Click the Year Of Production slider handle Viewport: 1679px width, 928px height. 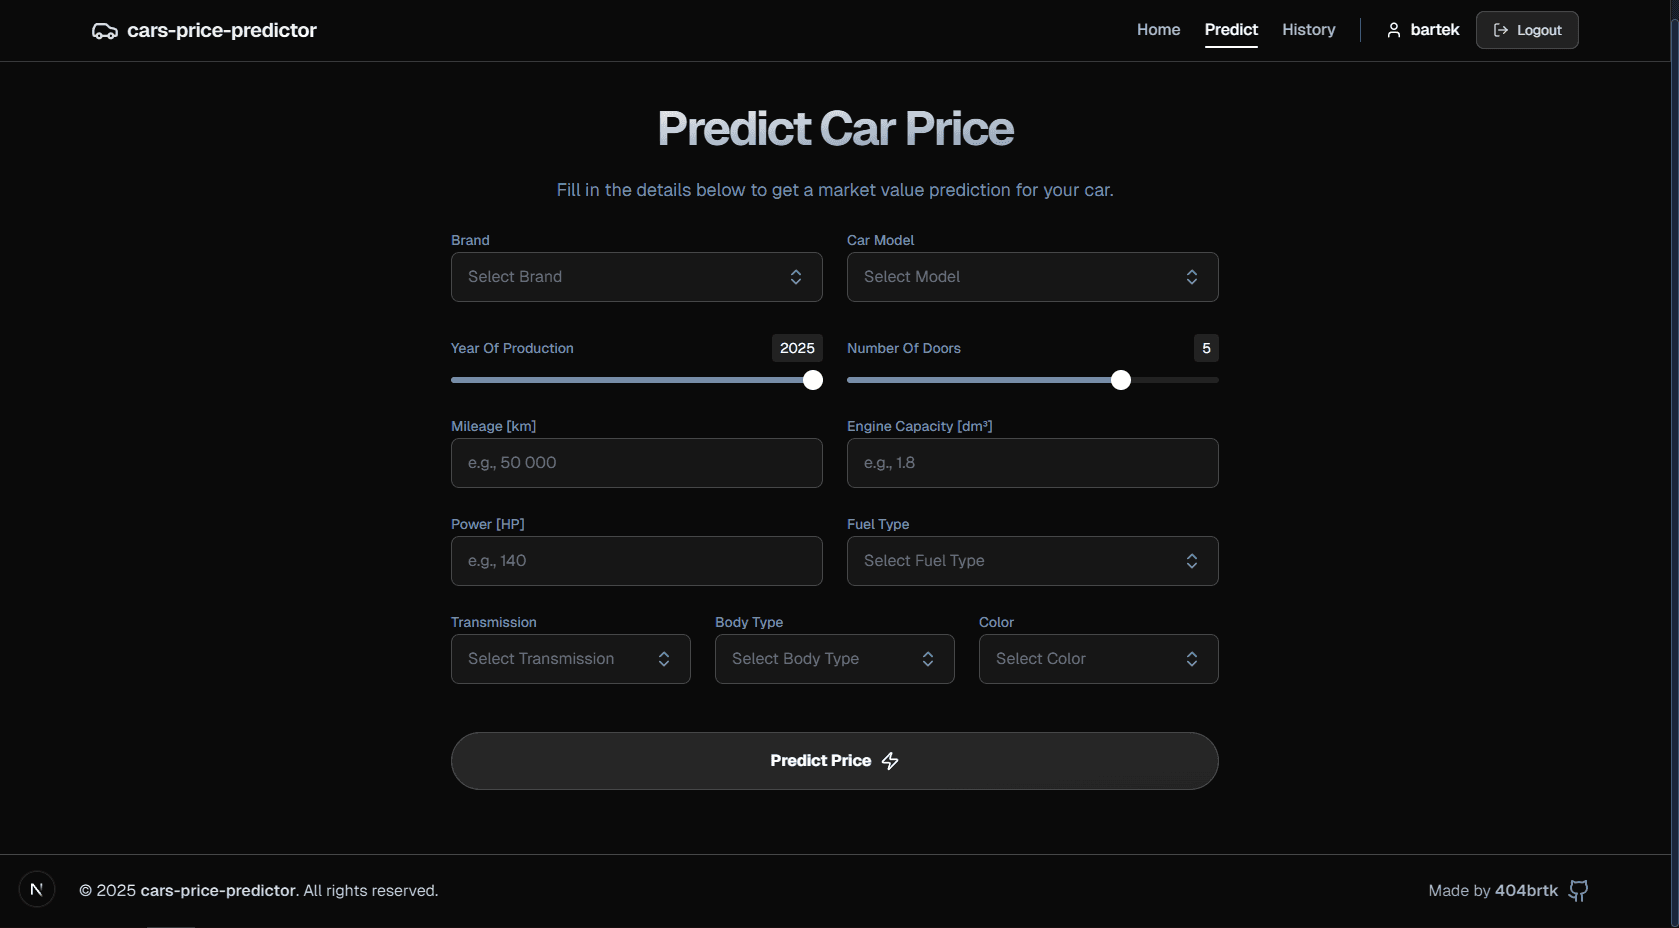pyautogui.click(x=812, y=380)
